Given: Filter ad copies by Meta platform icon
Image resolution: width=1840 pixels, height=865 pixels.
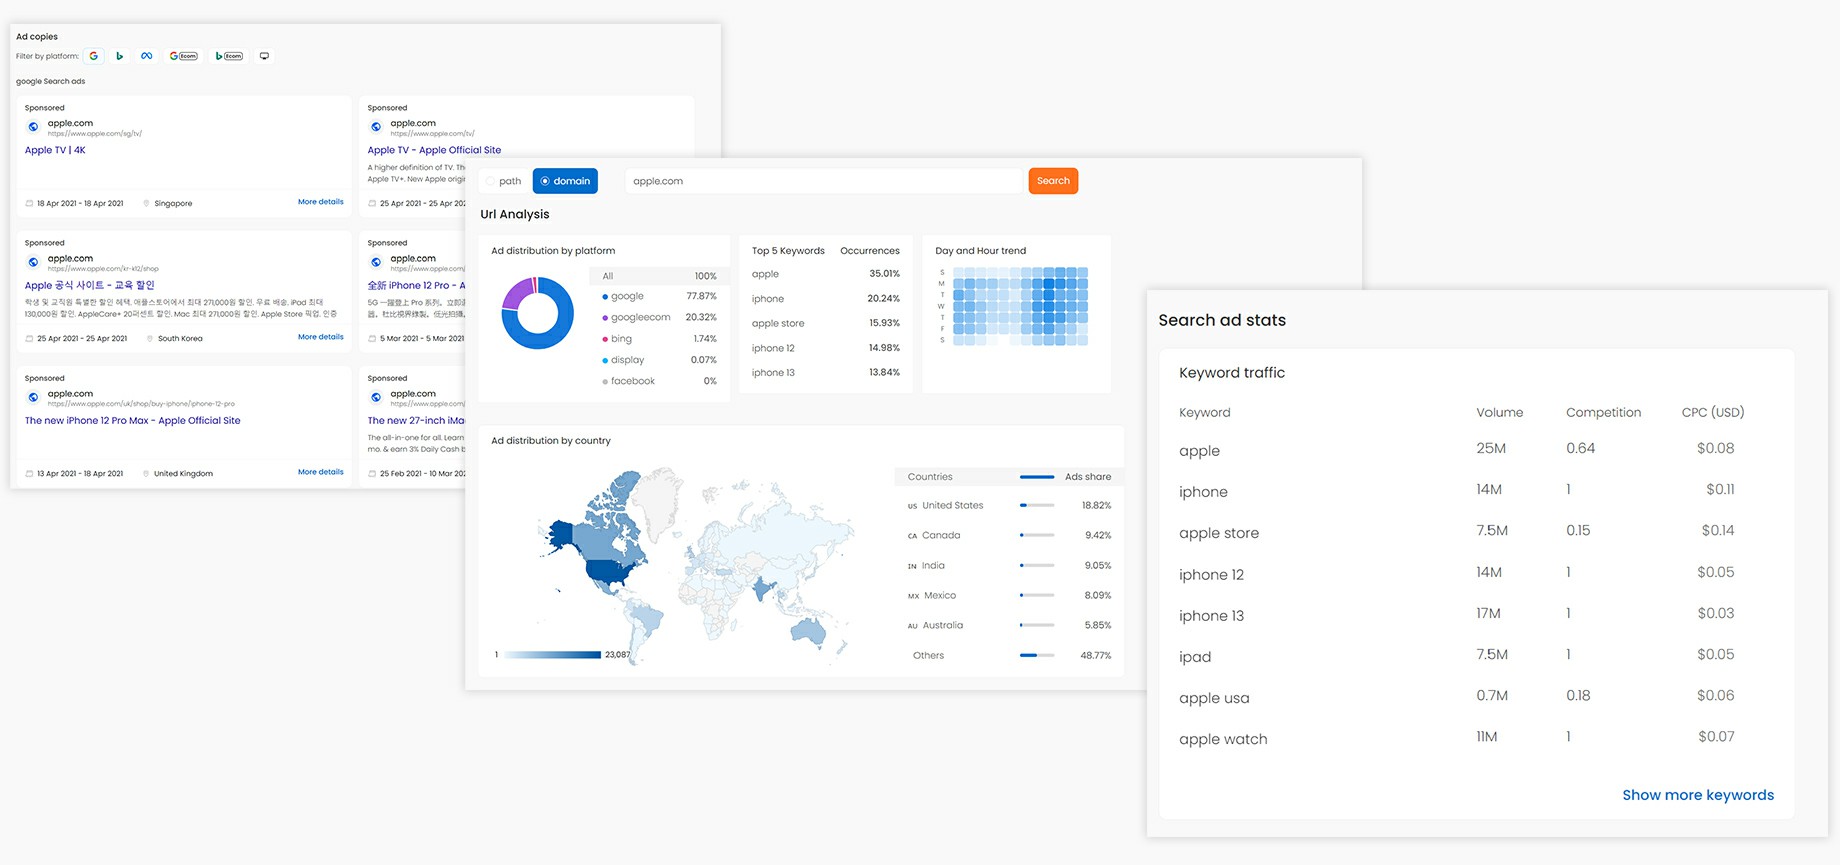Looking at the screenshot, I should [147, 56].
